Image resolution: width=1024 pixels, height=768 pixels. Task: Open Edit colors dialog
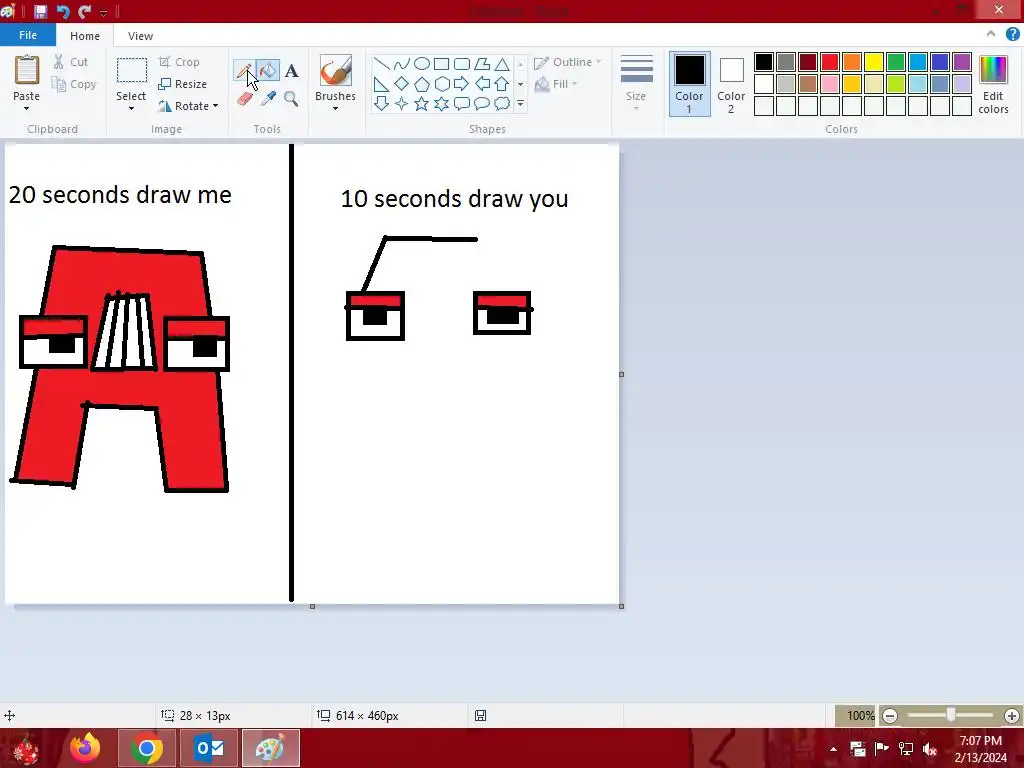click(993, 85)
